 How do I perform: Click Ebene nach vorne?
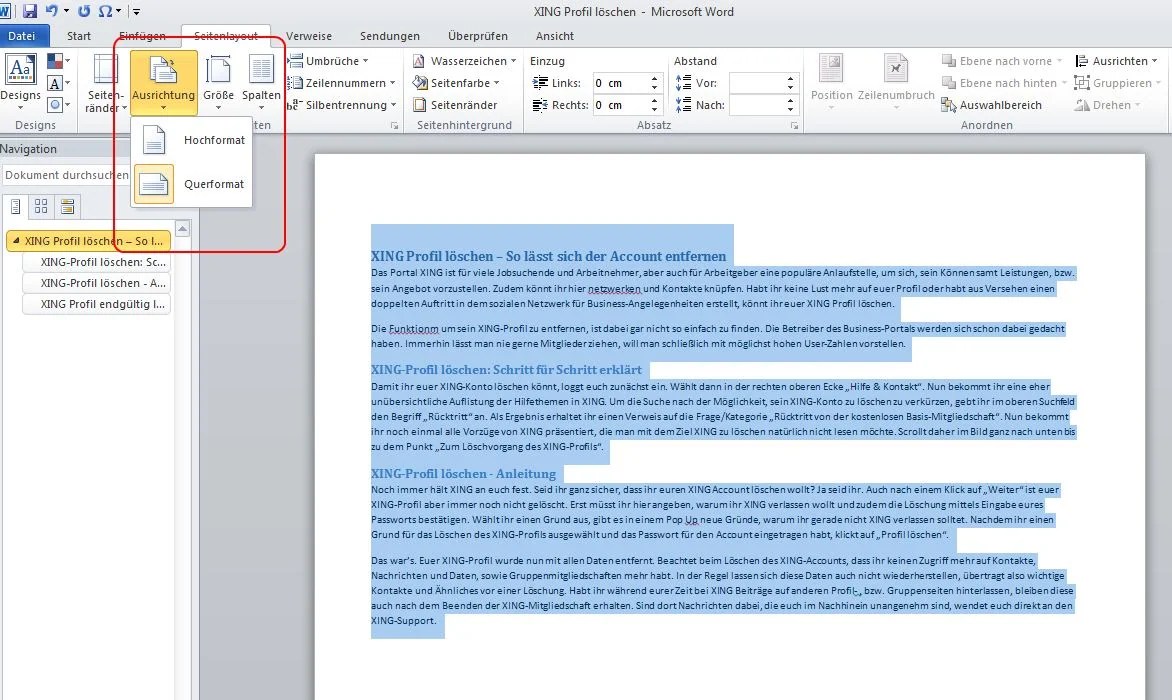click(1002, 61)
